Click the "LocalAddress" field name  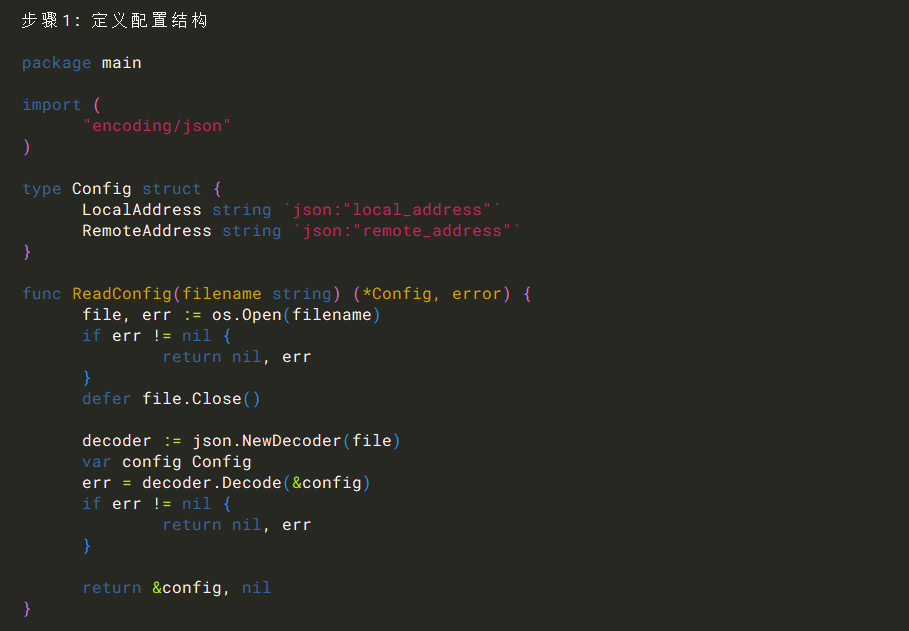pyautogui.click(x=141, y=210)
